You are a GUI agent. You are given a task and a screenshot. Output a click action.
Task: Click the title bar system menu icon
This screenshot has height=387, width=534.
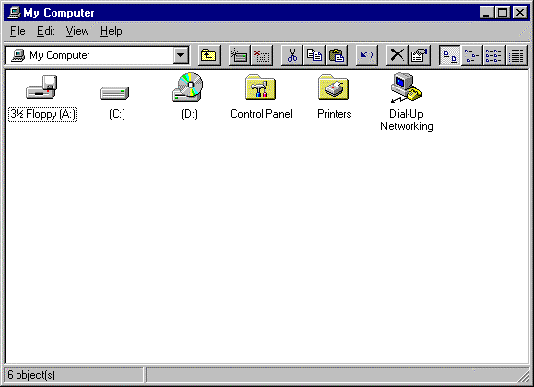pos(14,13)
